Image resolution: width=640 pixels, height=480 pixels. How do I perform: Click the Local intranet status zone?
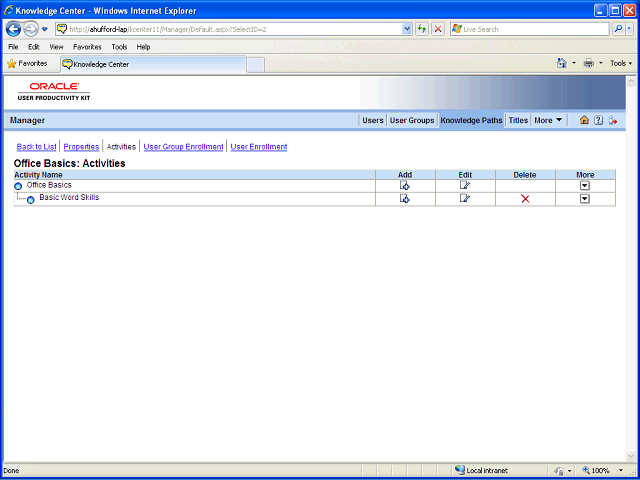click(482, 471)
